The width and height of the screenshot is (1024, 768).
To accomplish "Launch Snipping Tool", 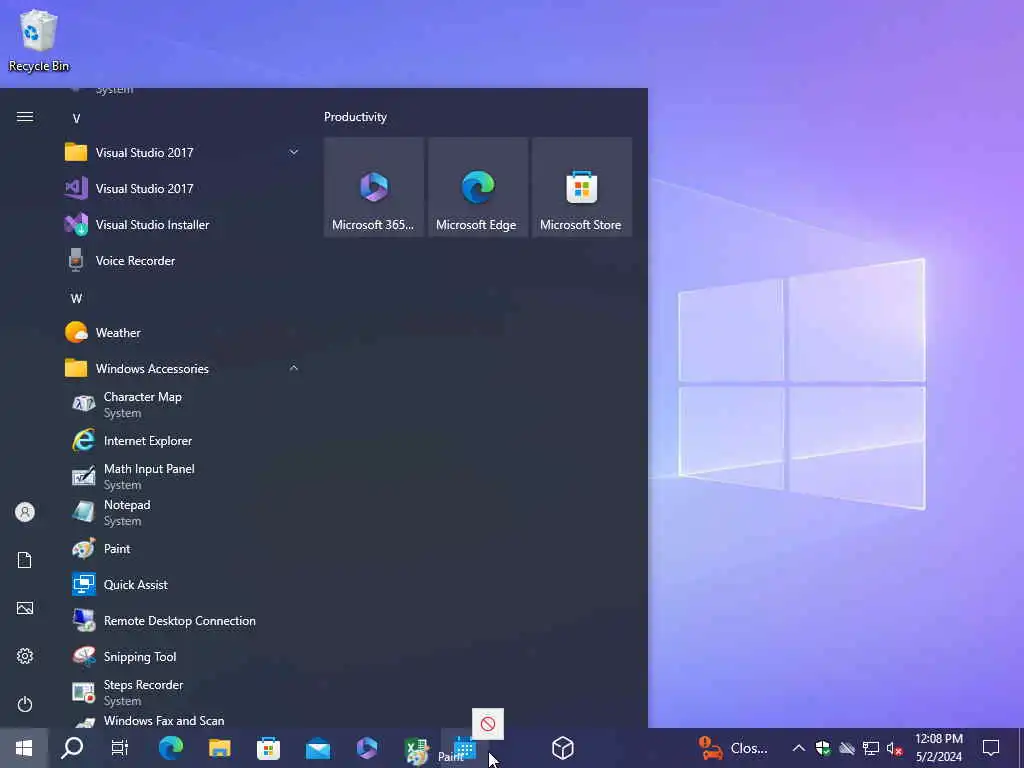I will pyautogui.click(x=182, y=656).
